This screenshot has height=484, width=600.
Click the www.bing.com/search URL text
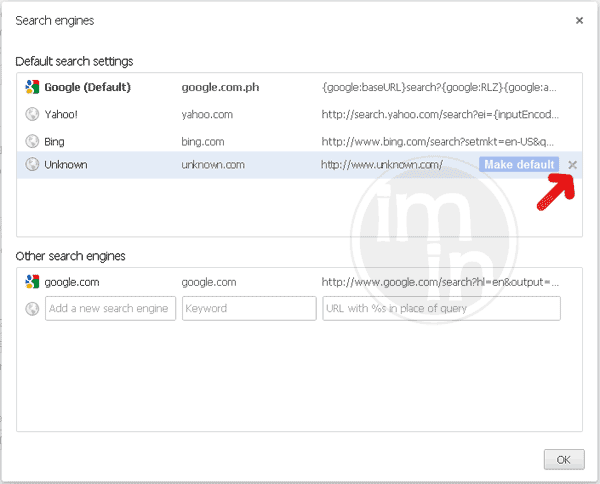click(437, 142)
